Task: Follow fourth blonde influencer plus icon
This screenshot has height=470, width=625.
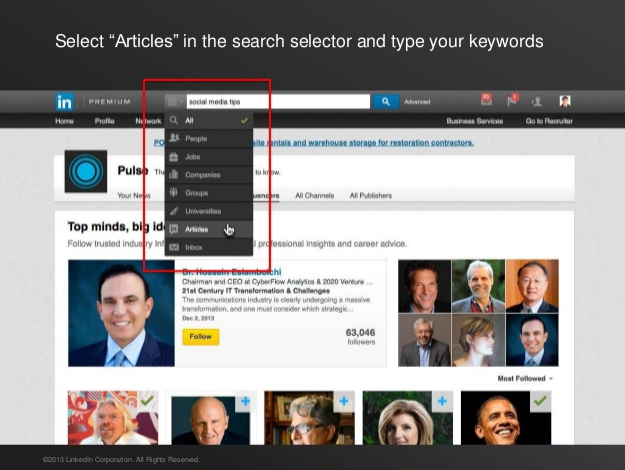Action: point(442,401)
